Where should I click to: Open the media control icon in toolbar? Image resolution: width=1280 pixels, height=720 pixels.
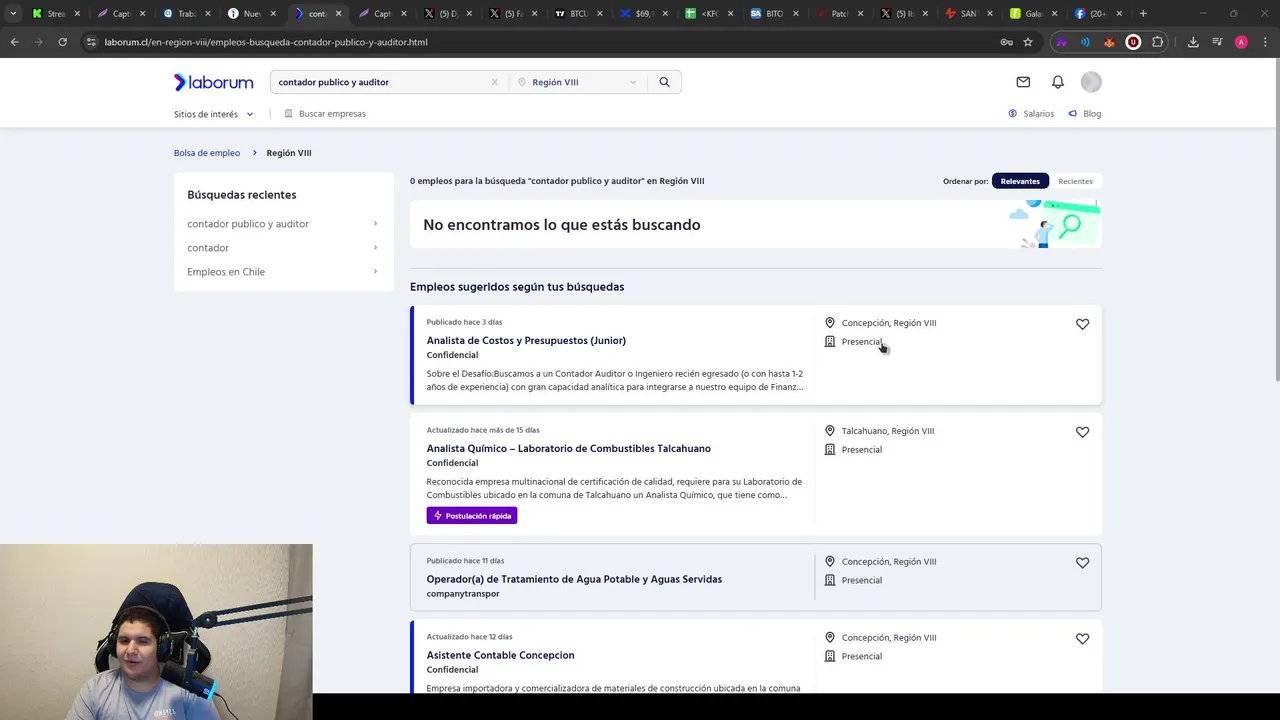1217,42
